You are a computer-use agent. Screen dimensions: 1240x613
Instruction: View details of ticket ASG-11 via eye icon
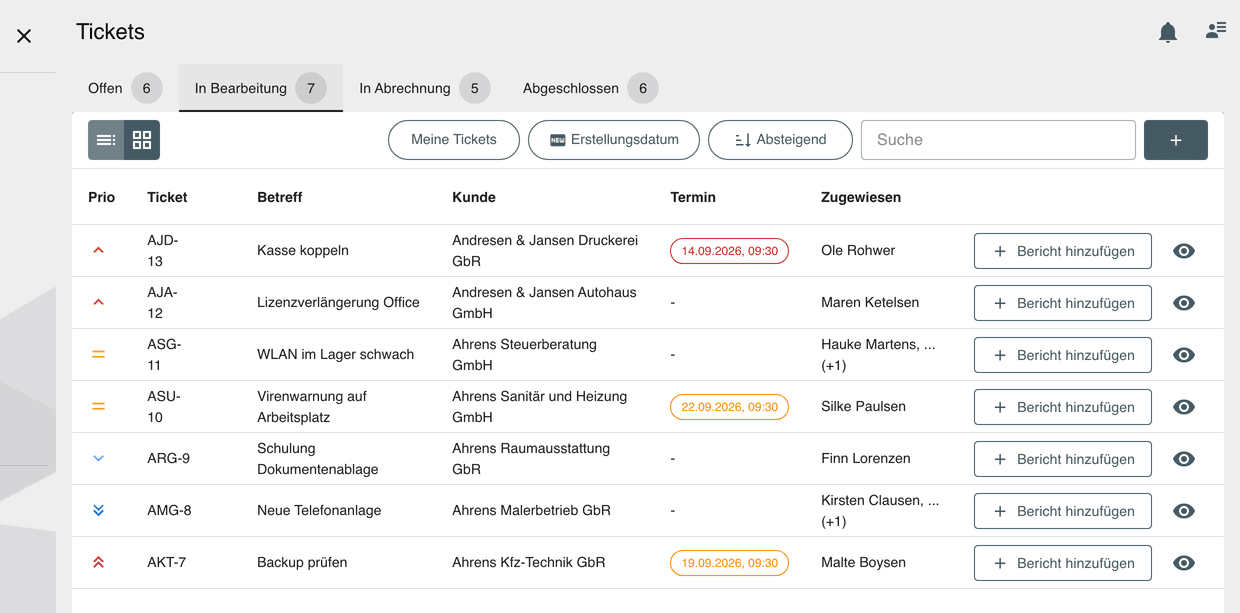1184,355
